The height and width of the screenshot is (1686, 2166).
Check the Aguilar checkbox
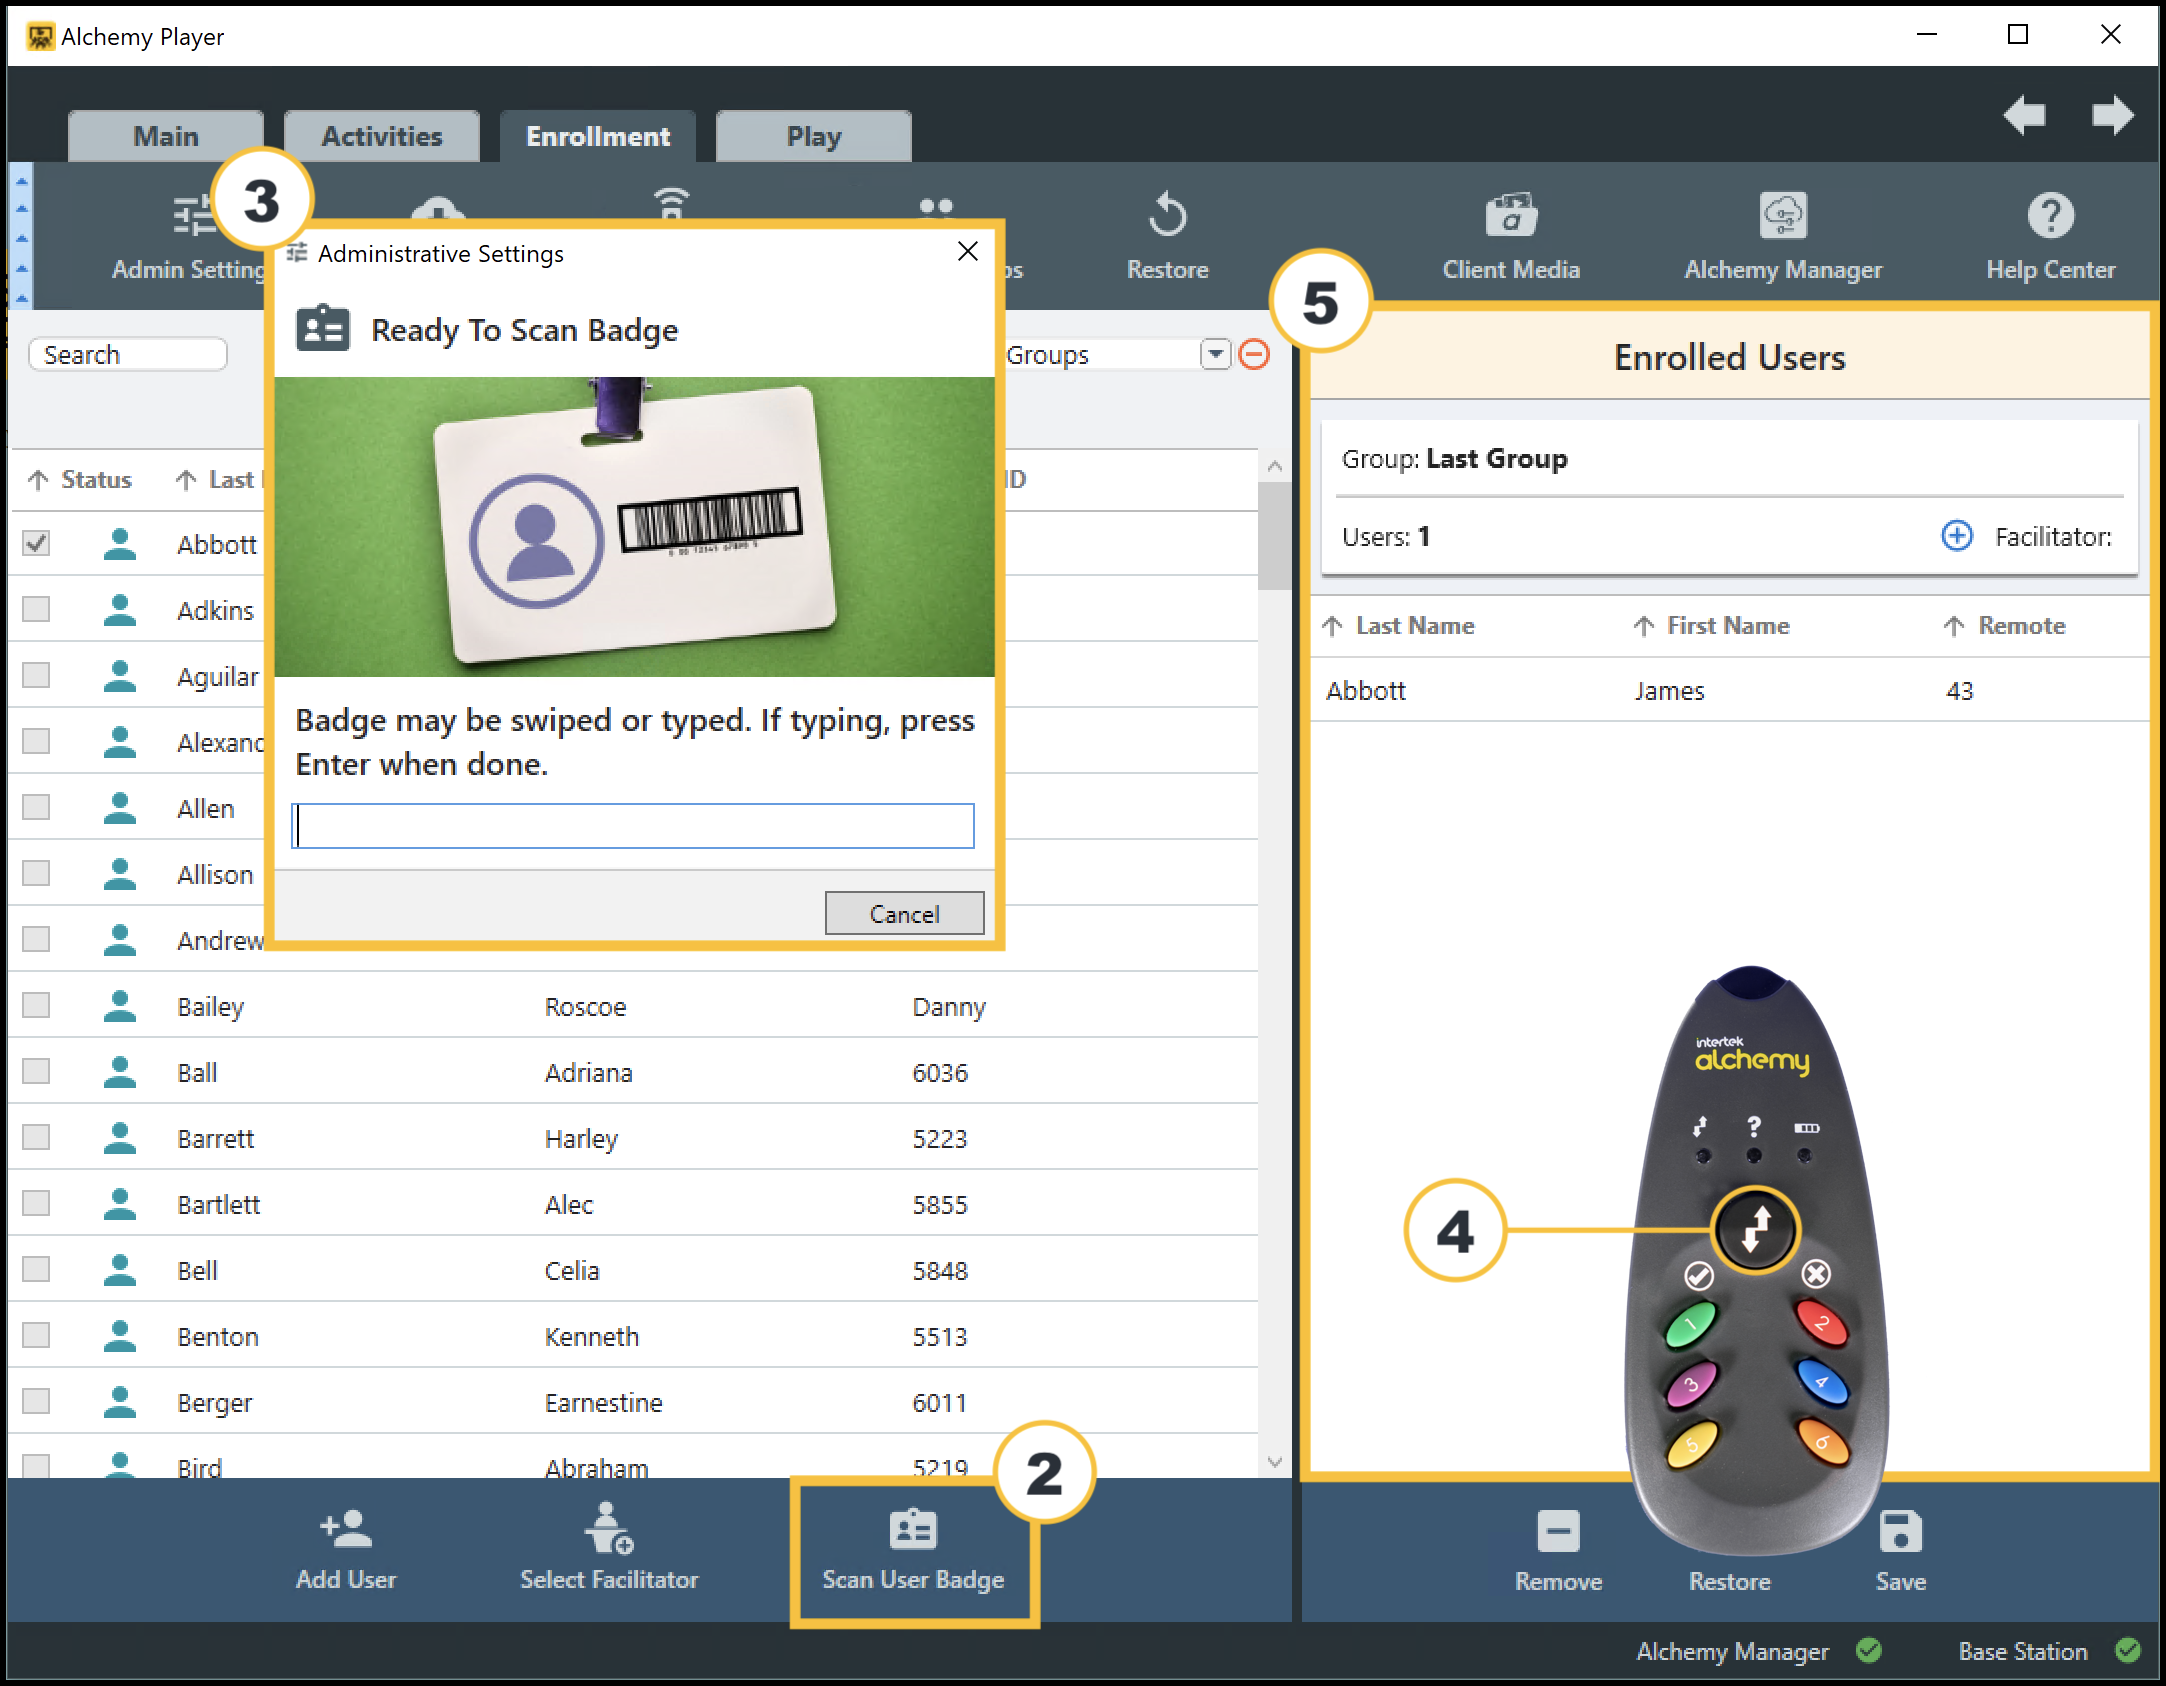(x=36, y=675)
